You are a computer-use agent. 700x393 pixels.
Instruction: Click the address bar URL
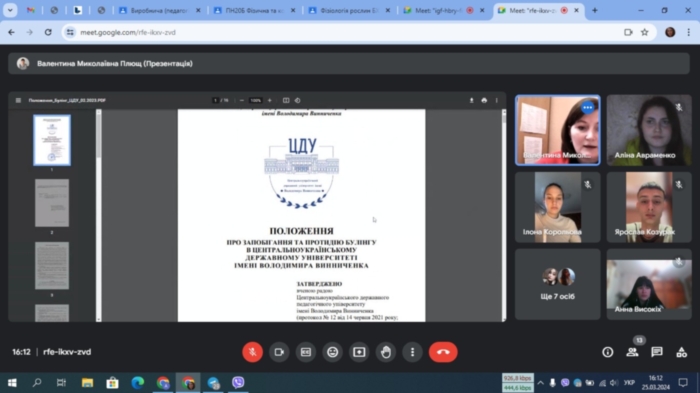(128, 32)
